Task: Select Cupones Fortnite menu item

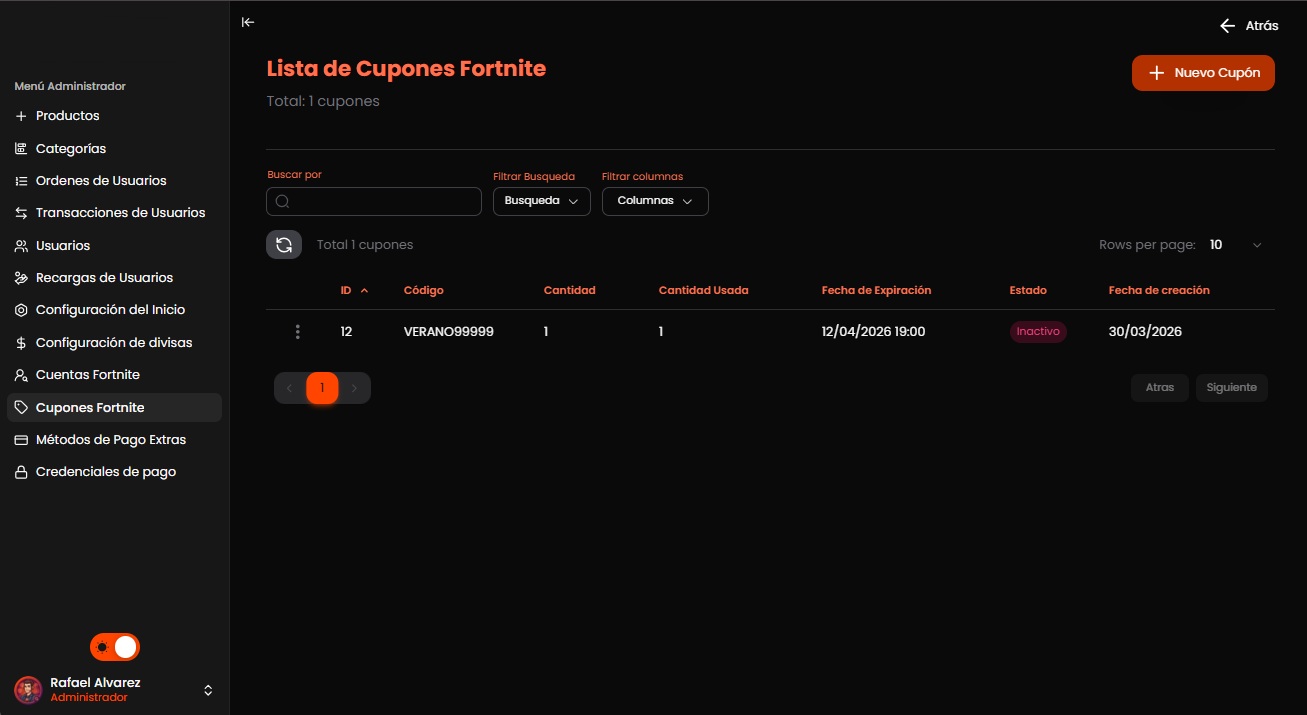Action: pyautogui.click(x=114, y=408)
